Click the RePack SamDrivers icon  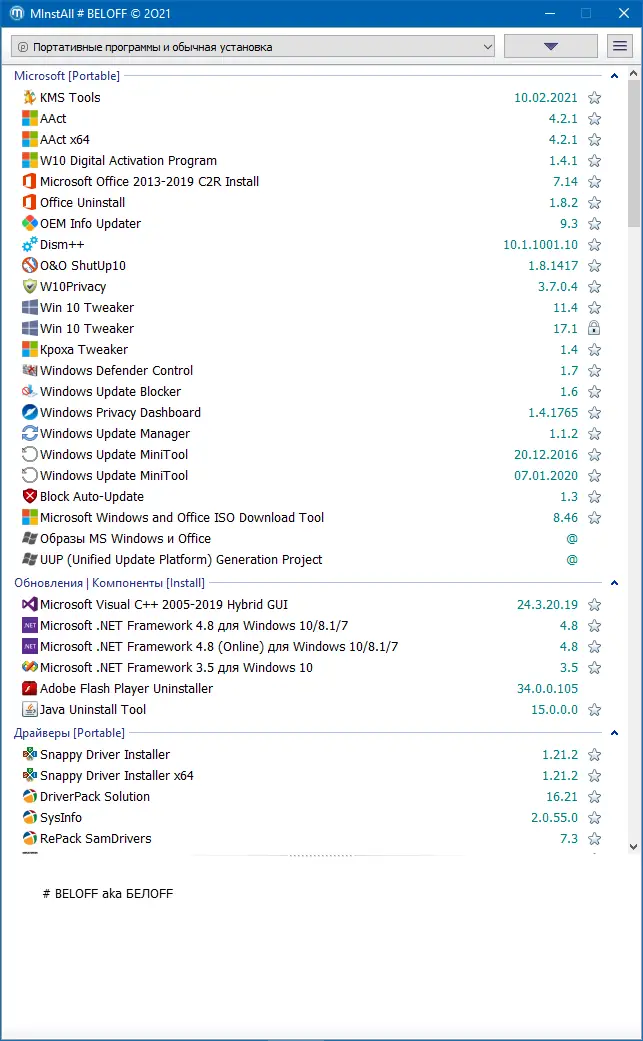(x=30, y=839)
